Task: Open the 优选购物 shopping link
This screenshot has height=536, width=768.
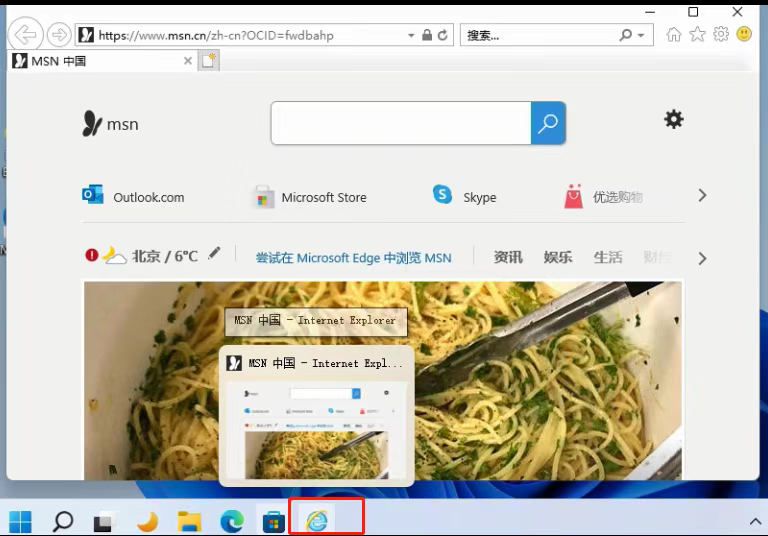Action: point(603,196)
